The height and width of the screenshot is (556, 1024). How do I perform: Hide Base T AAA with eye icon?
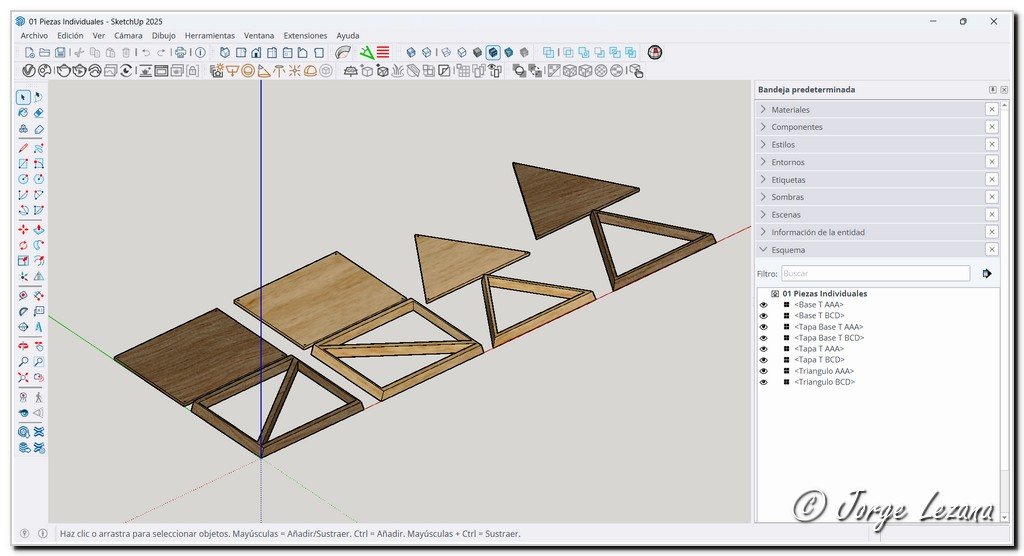(764, 305)
